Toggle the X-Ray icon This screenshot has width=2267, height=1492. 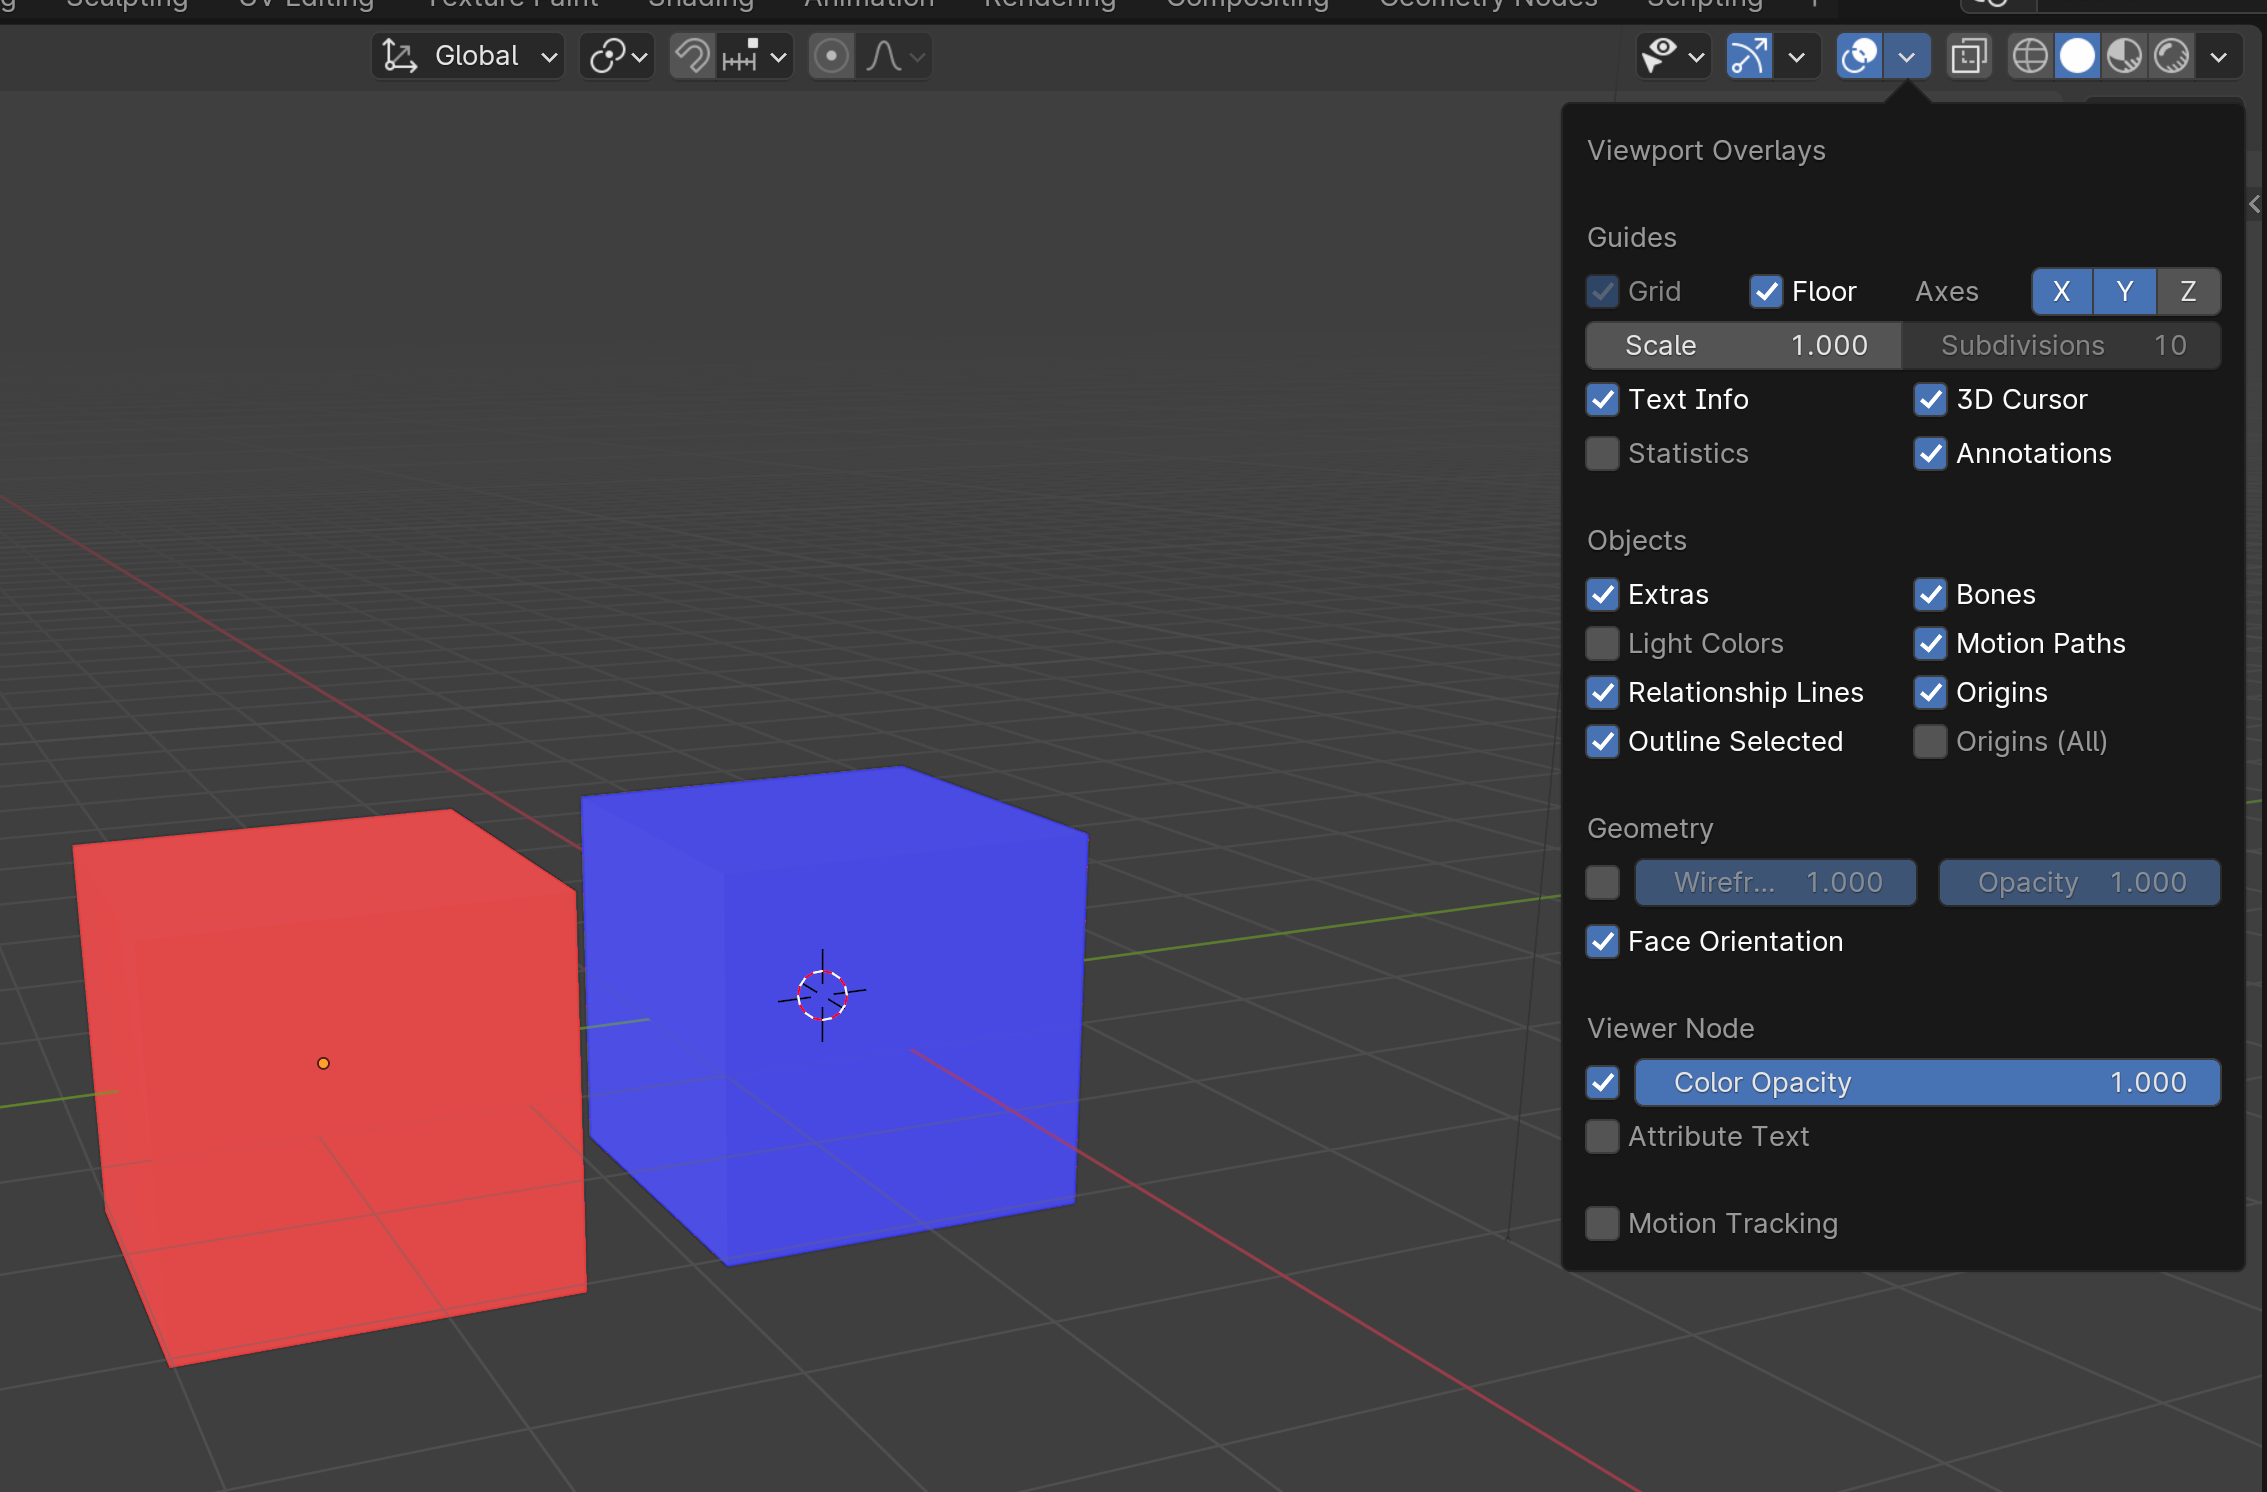1969,56
